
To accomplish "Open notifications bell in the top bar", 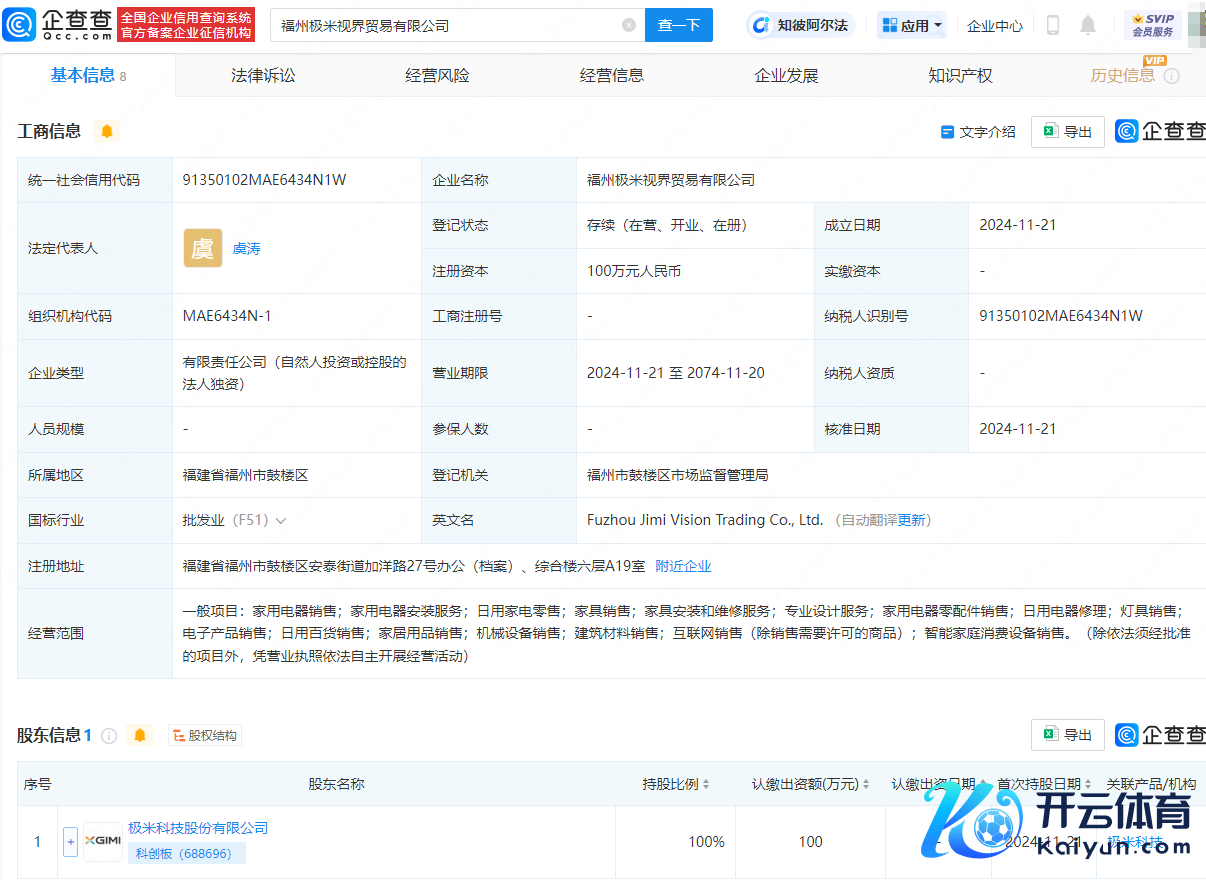I will (1088, 25).
